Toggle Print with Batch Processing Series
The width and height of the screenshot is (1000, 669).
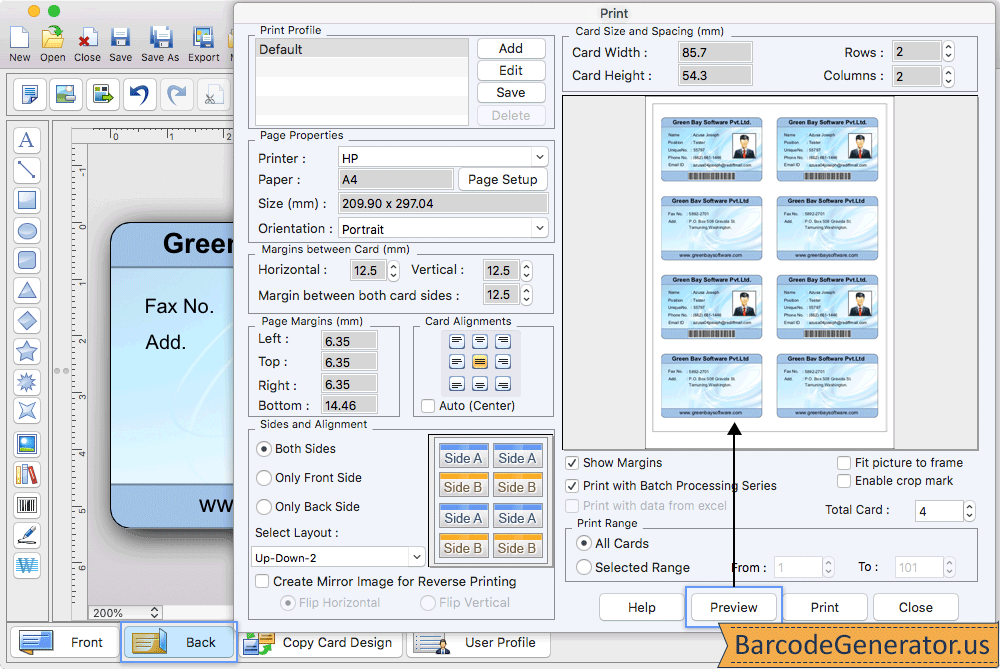pyautogui.click(x=572, y=486)
